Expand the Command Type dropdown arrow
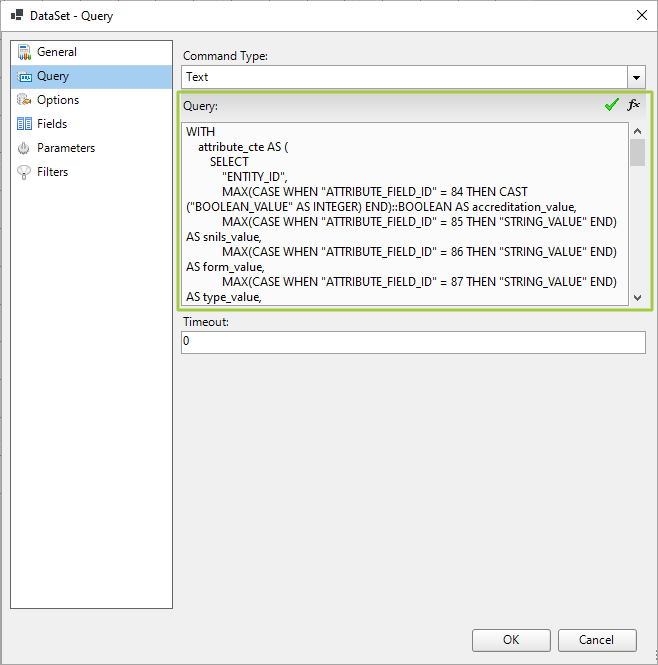The width and height of the screenshot is (658, 665). pyautogui.click(x=636, y=77)
